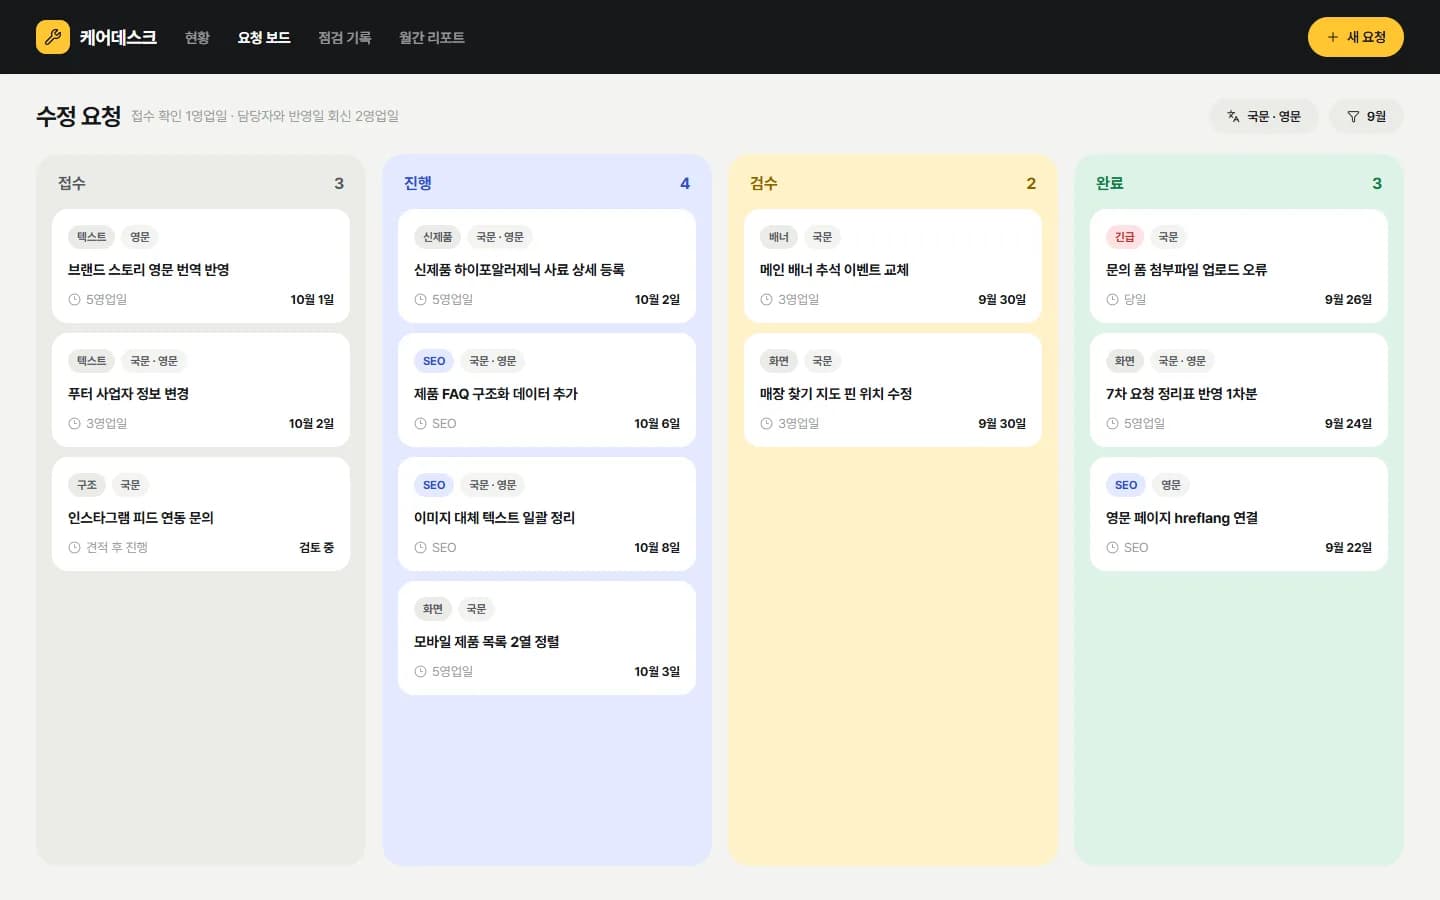The image size is (1440, 900).
Task: Click the 수정 요청 page title
Action: tap(78, 116)
